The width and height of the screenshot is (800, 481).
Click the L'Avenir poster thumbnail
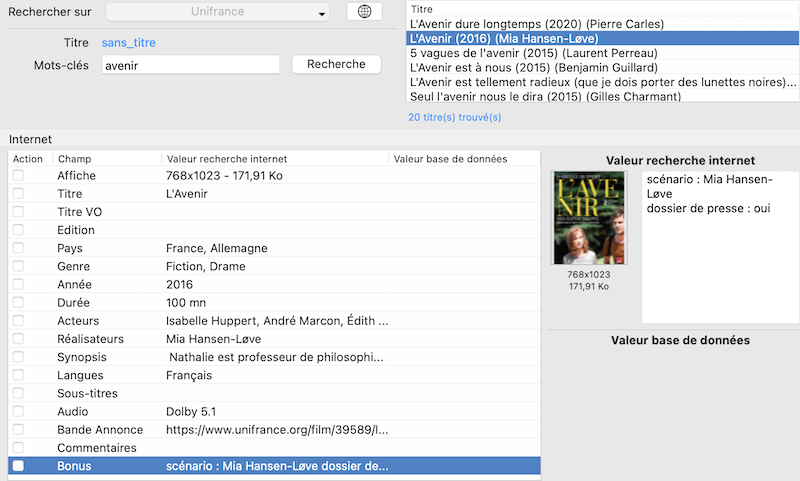click(x=581, y=218)
